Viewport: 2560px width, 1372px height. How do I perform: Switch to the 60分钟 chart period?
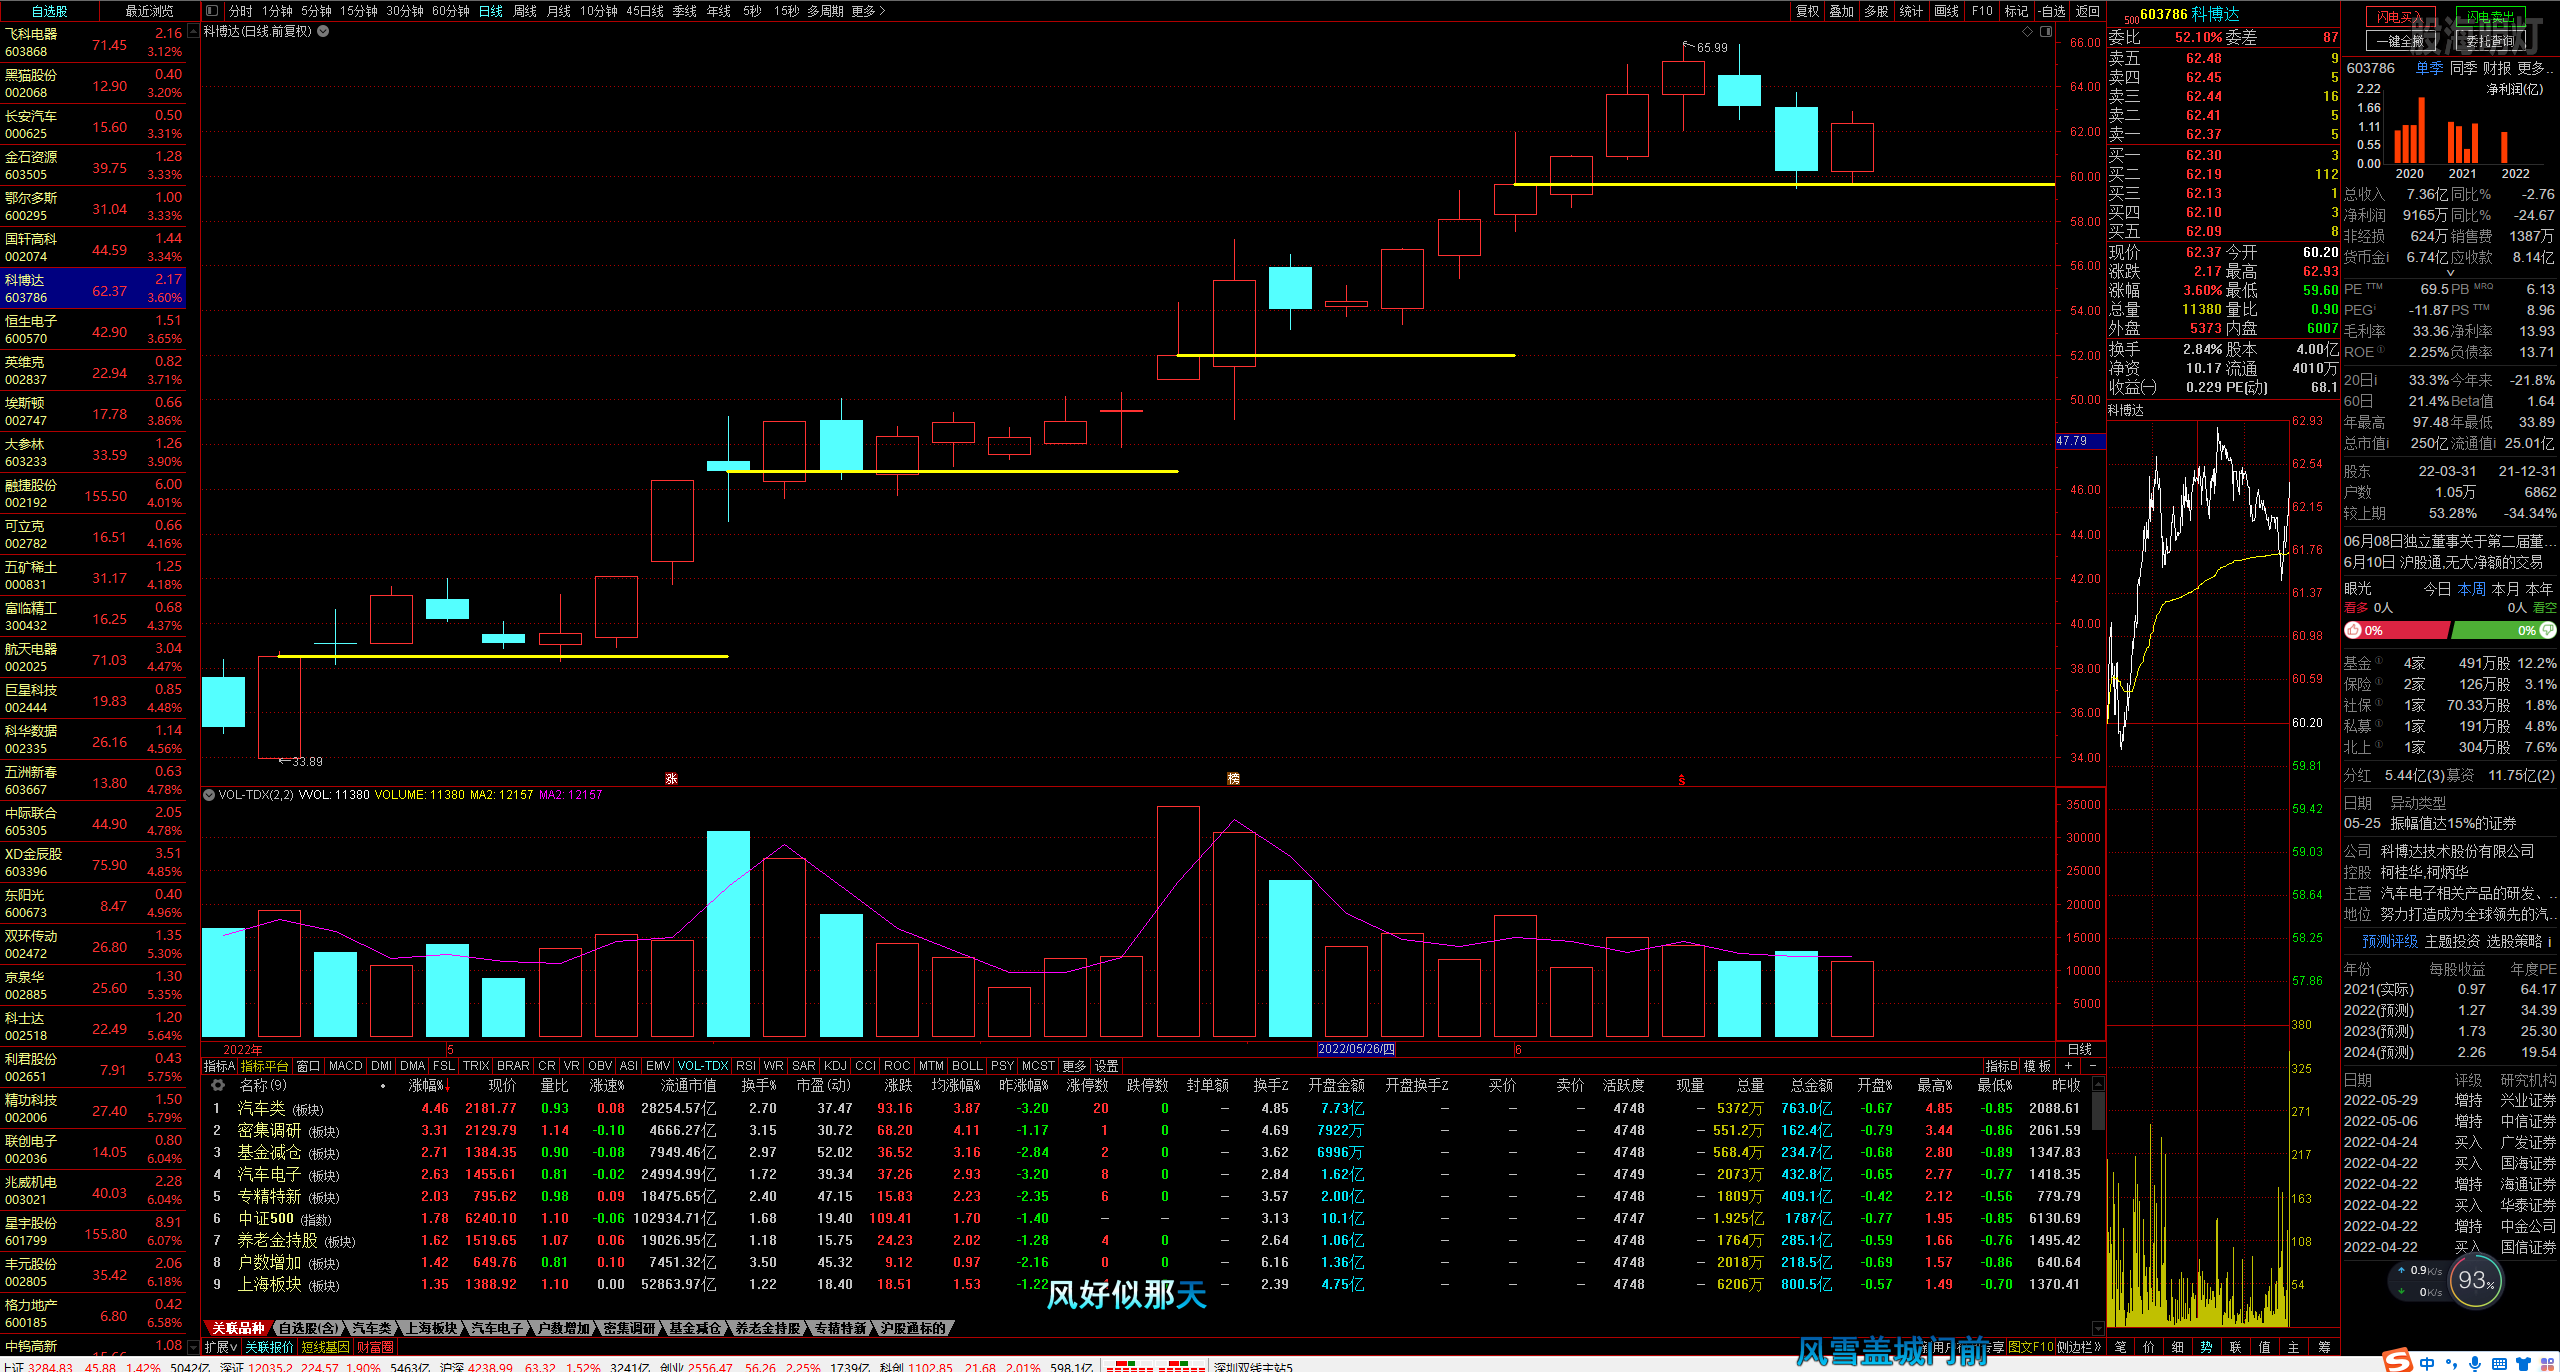point(451,11)
